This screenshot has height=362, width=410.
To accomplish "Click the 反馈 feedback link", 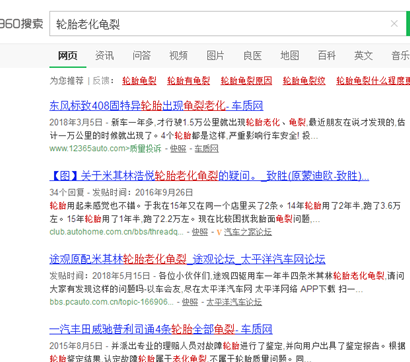I will 102,81.
